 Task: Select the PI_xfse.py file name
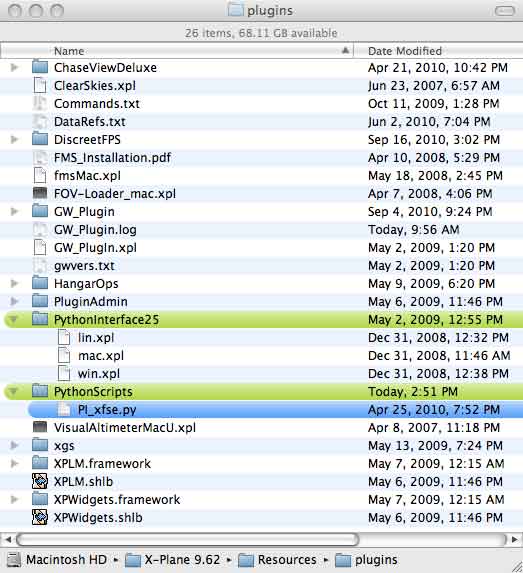click(107, 410)
